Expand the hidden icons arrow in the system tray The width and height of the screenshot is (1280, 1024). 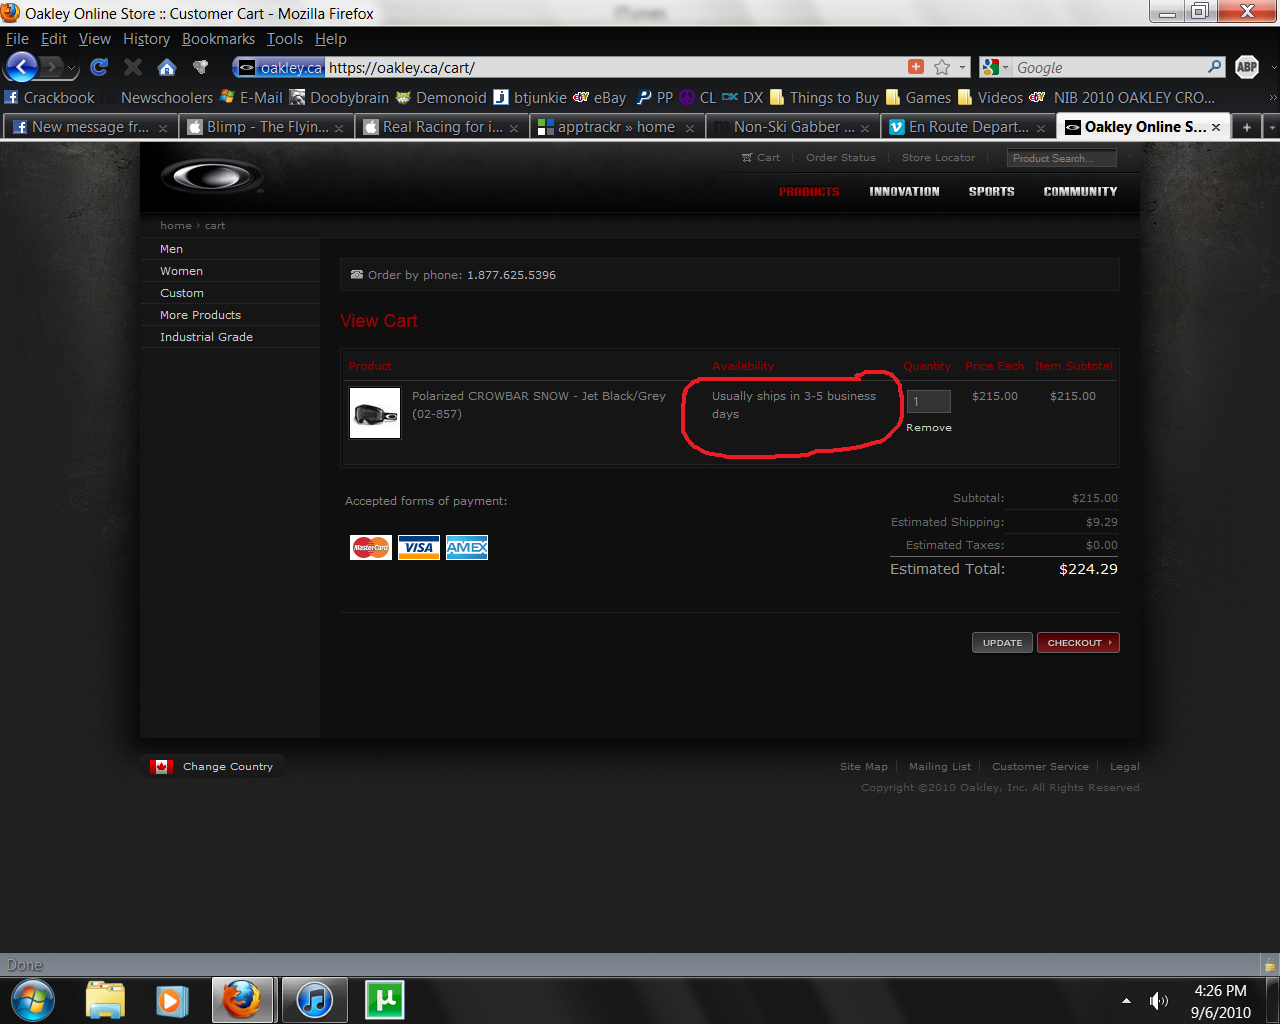(x=1126, y=999)
